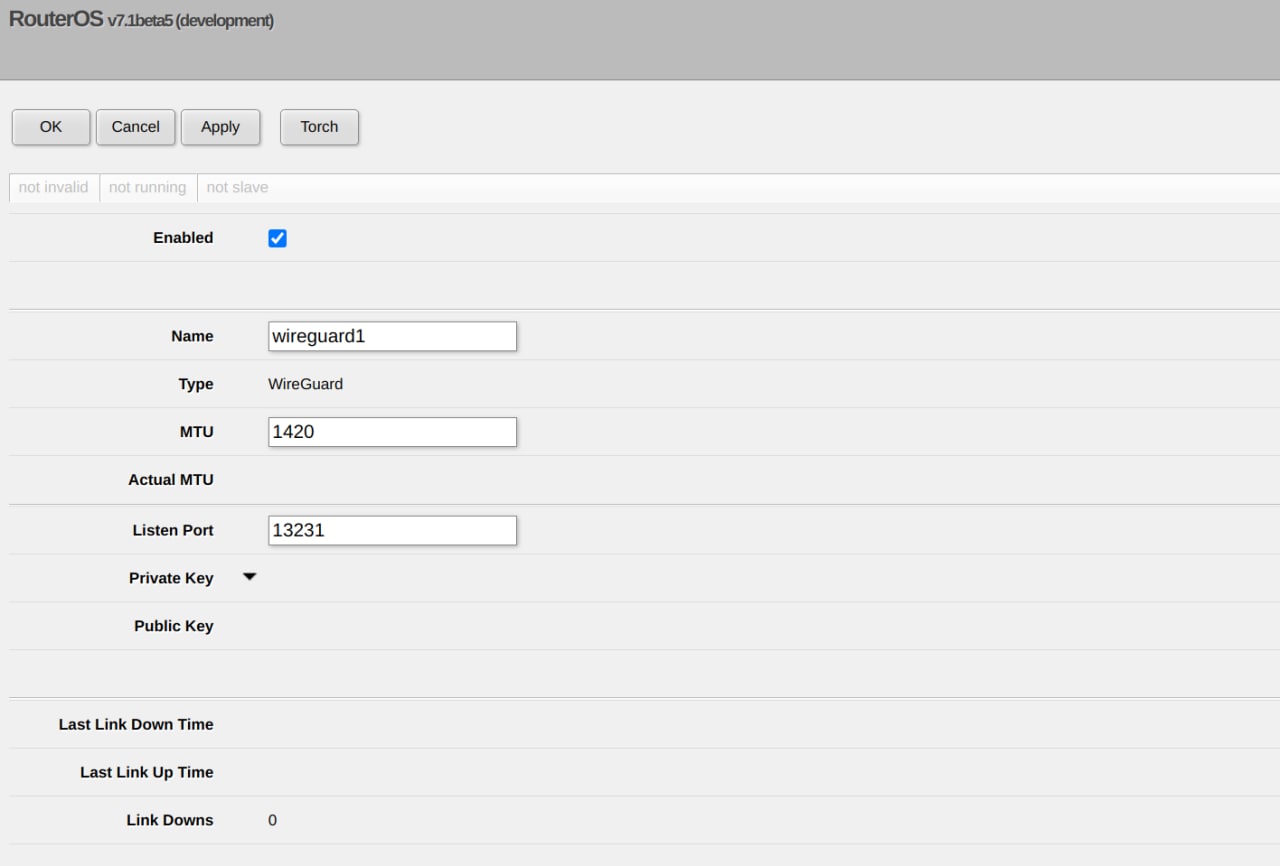This screenshot has height=866, width=1280.
Task: Click the "not invalid" status flag
Action: click(x=54, y=187)
